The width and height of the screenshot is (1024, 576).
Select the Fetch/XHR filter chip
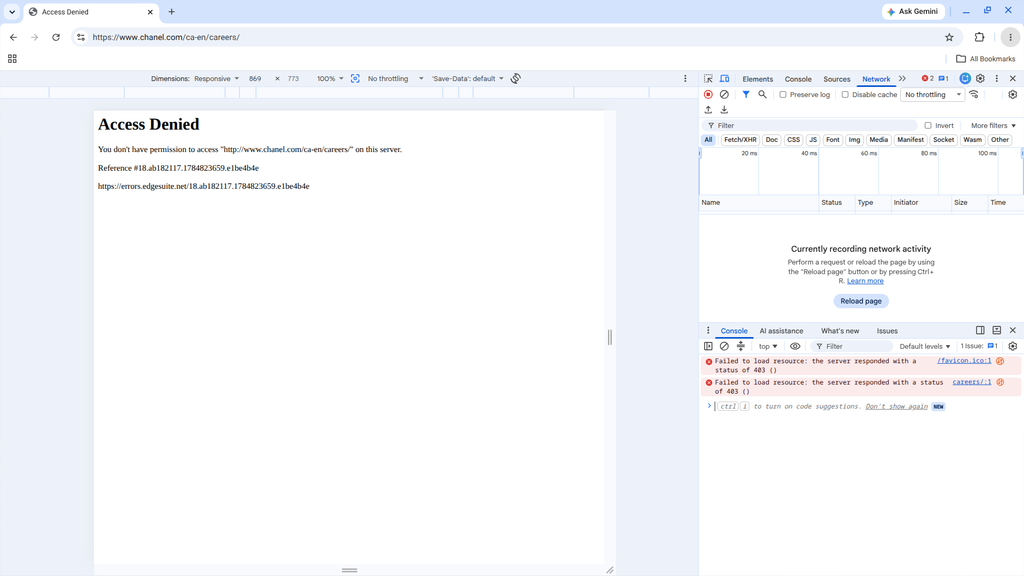[740, 140]
